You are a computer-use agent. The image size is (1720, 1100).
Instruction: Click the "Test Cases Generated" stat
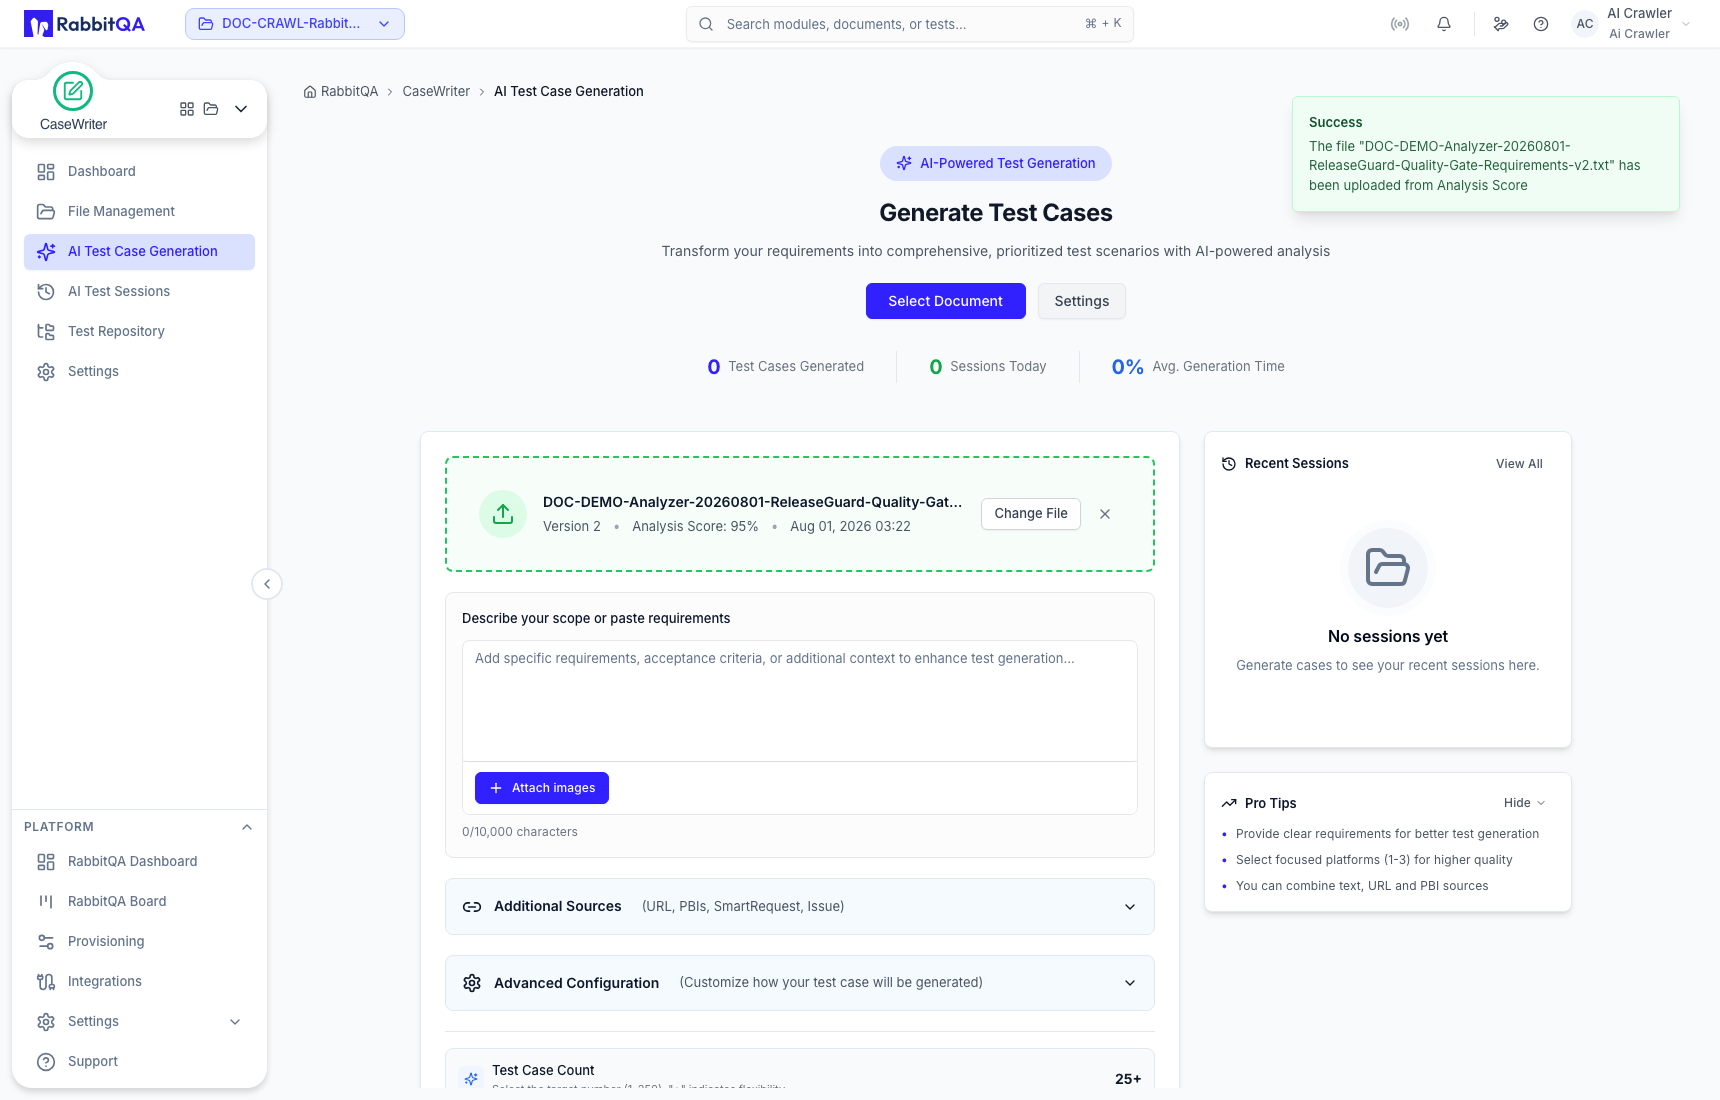tap(786, 367)
